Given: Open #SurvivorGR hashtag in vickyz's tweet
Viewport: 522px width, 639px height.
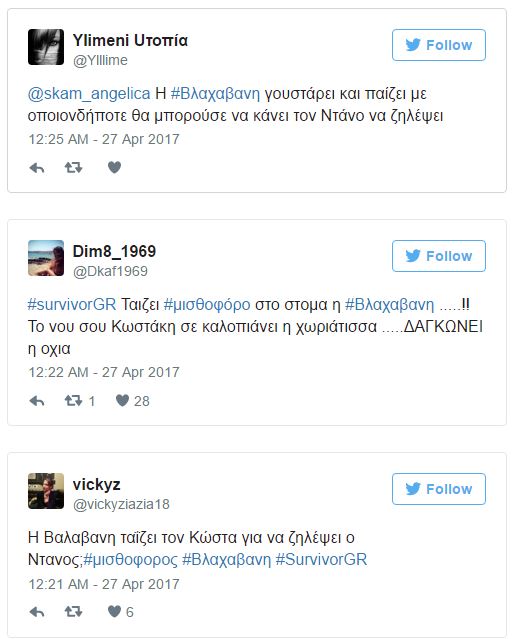Looking at the screenshot, I should [322, 560].
